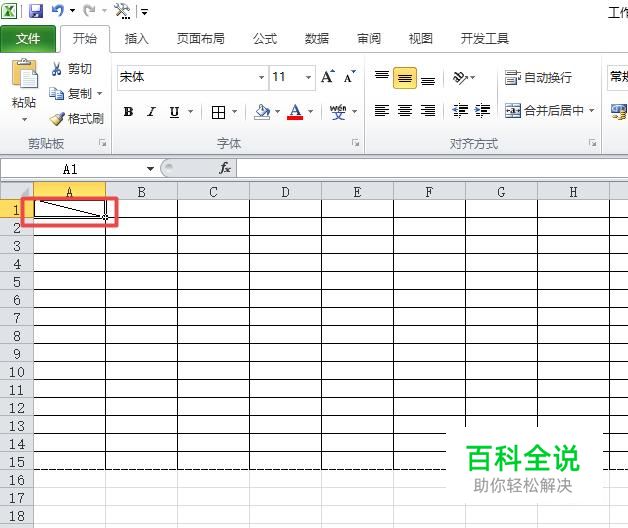
Task: Toggle Middle Align vertical alignment
Action: (405, 77)
